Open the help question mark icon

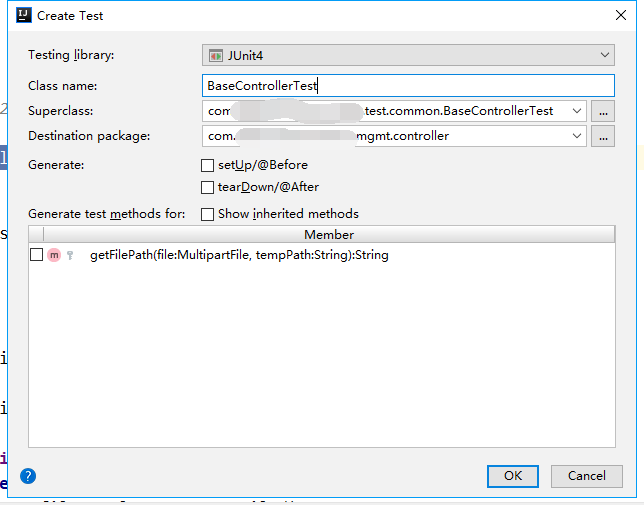[28, 476]
